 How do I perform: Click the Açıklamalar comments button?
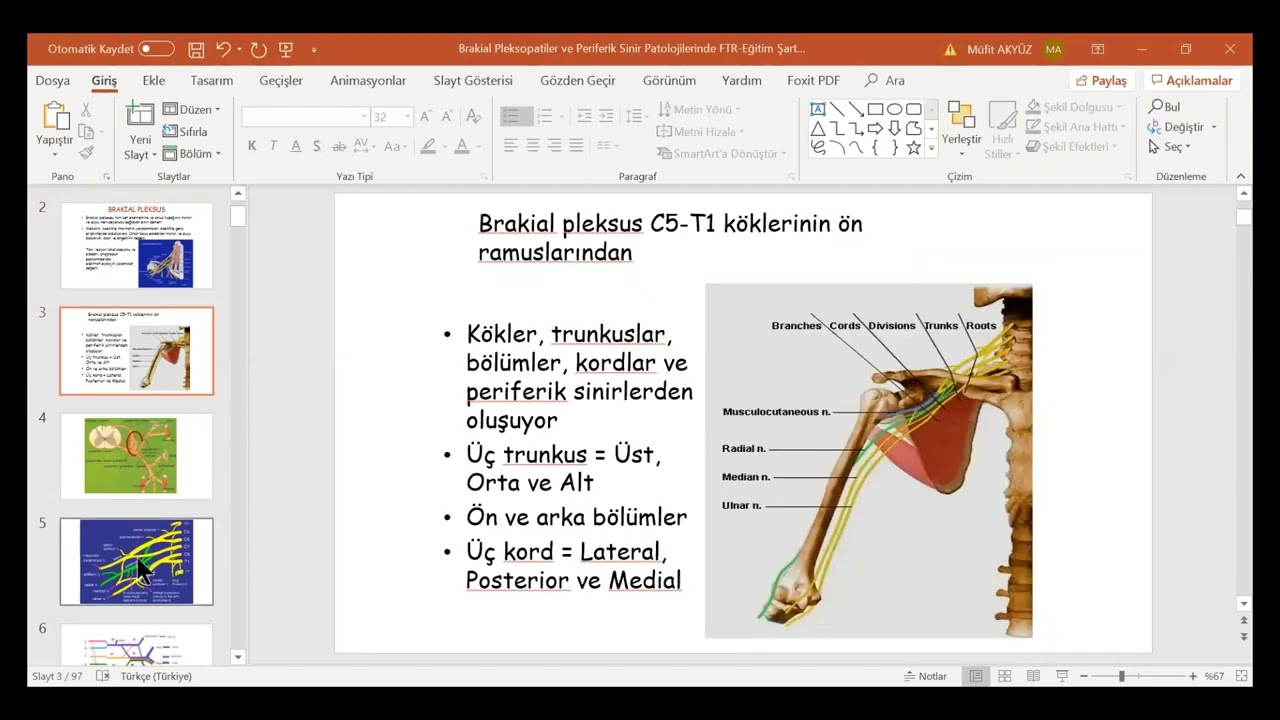pyautogui.click(x=1191, y=80)
